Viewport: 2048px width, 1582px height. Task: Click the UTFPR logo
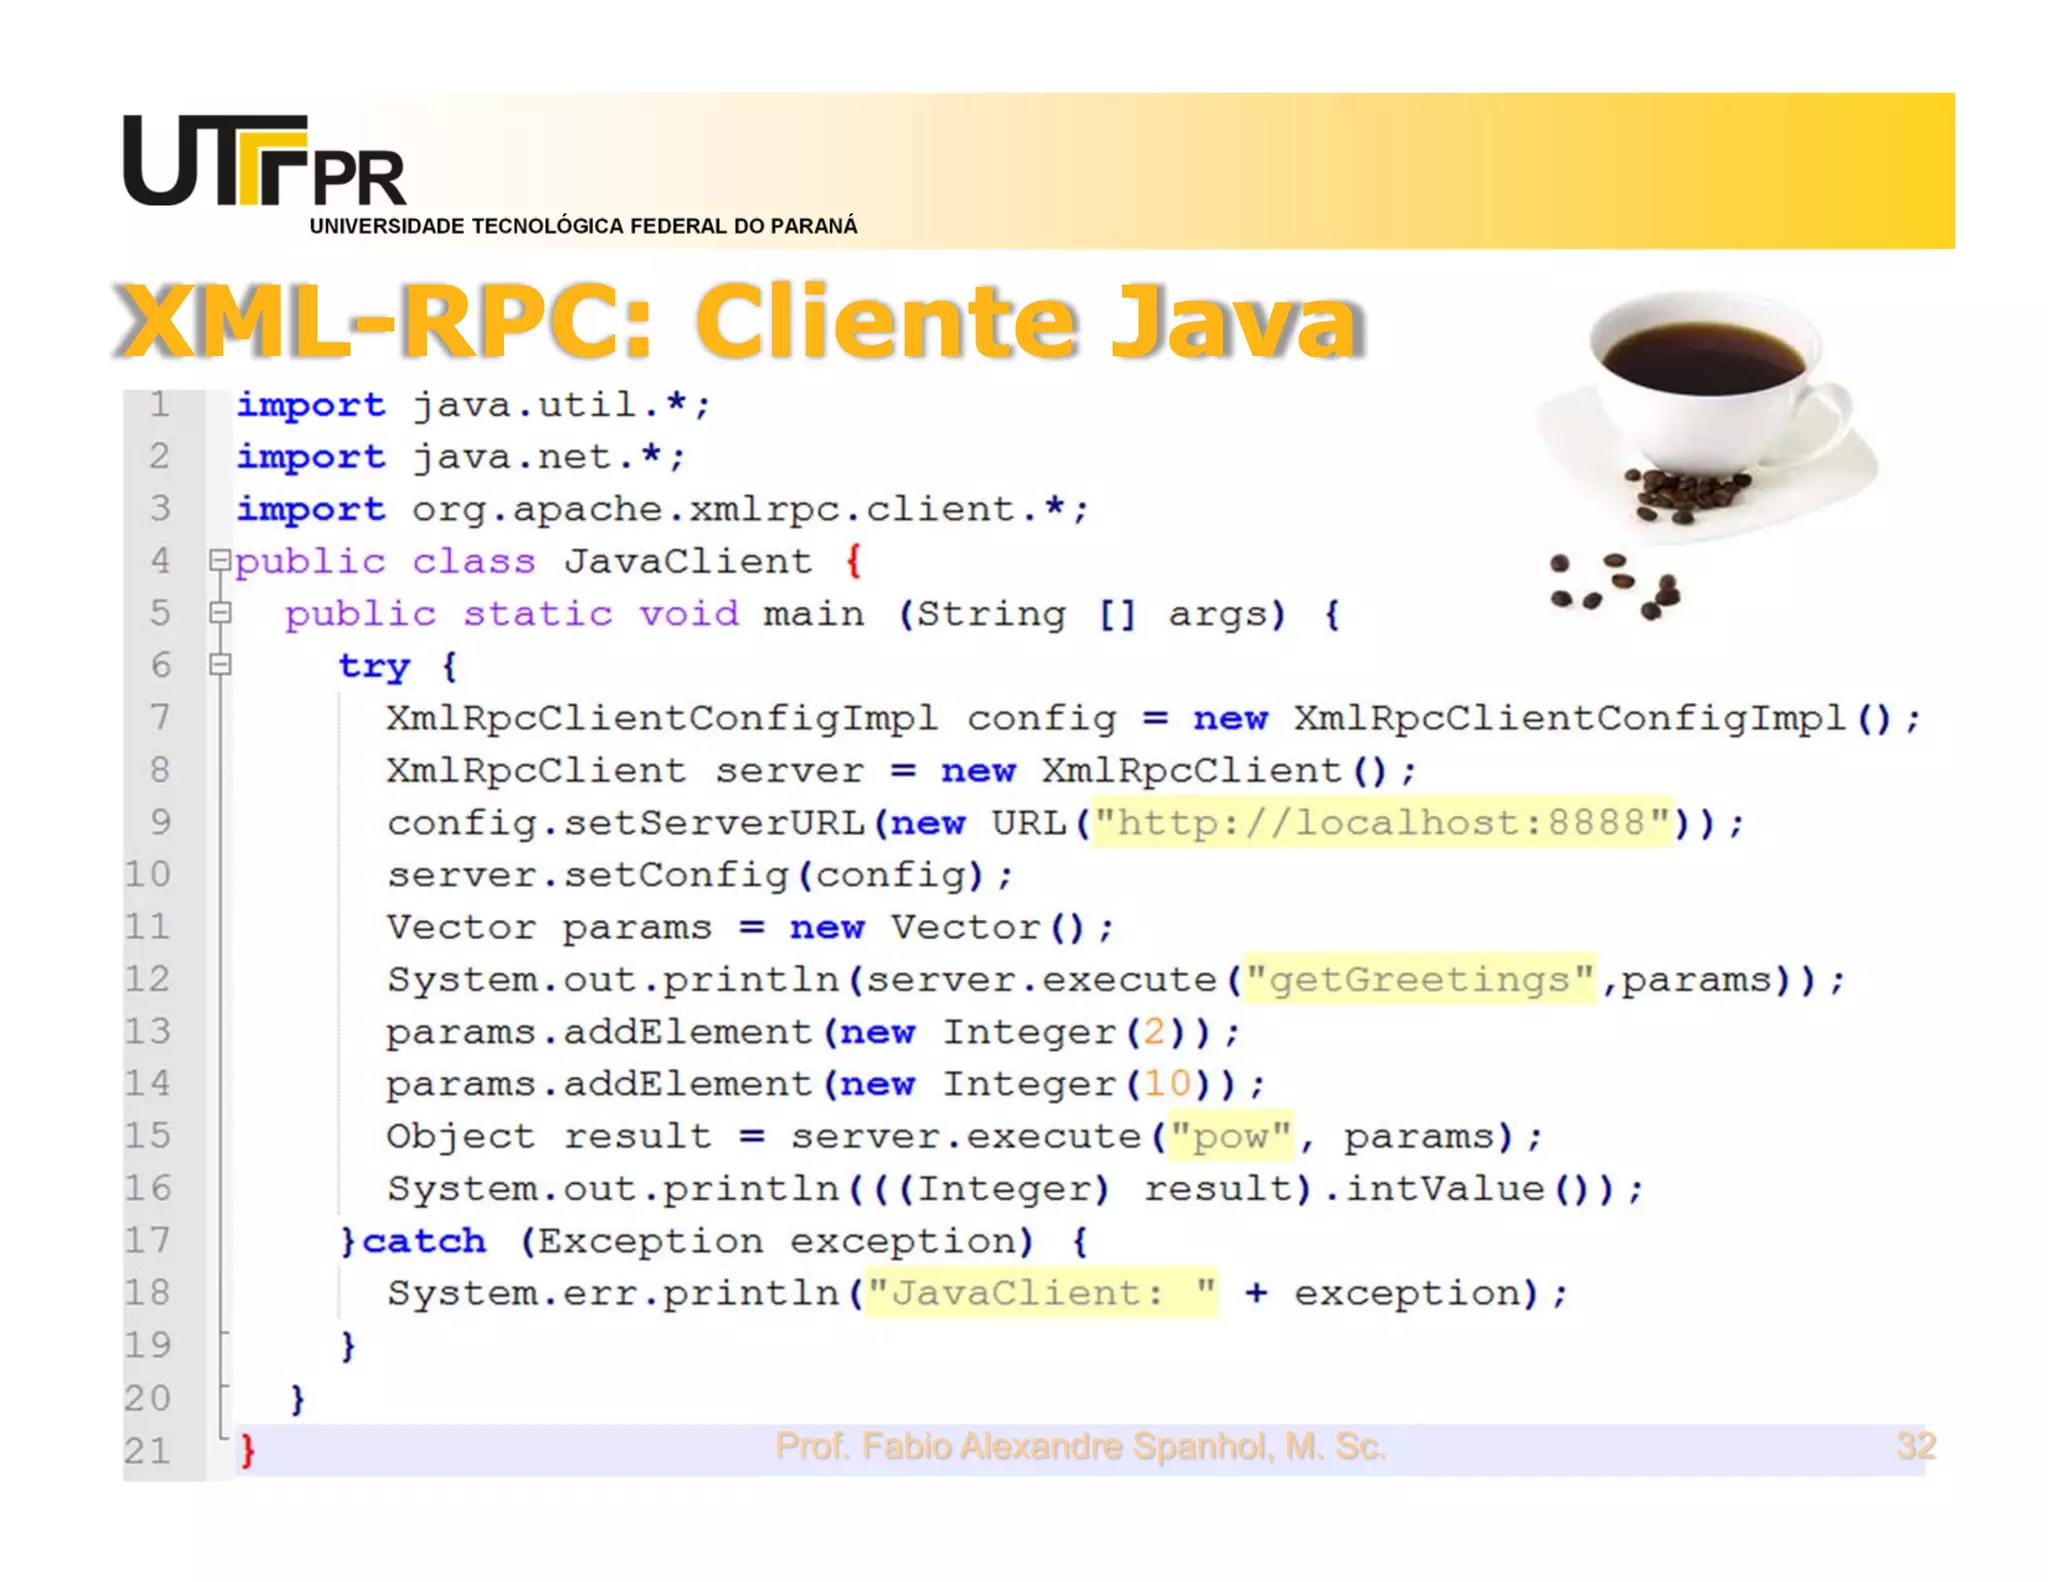[264, 162]
